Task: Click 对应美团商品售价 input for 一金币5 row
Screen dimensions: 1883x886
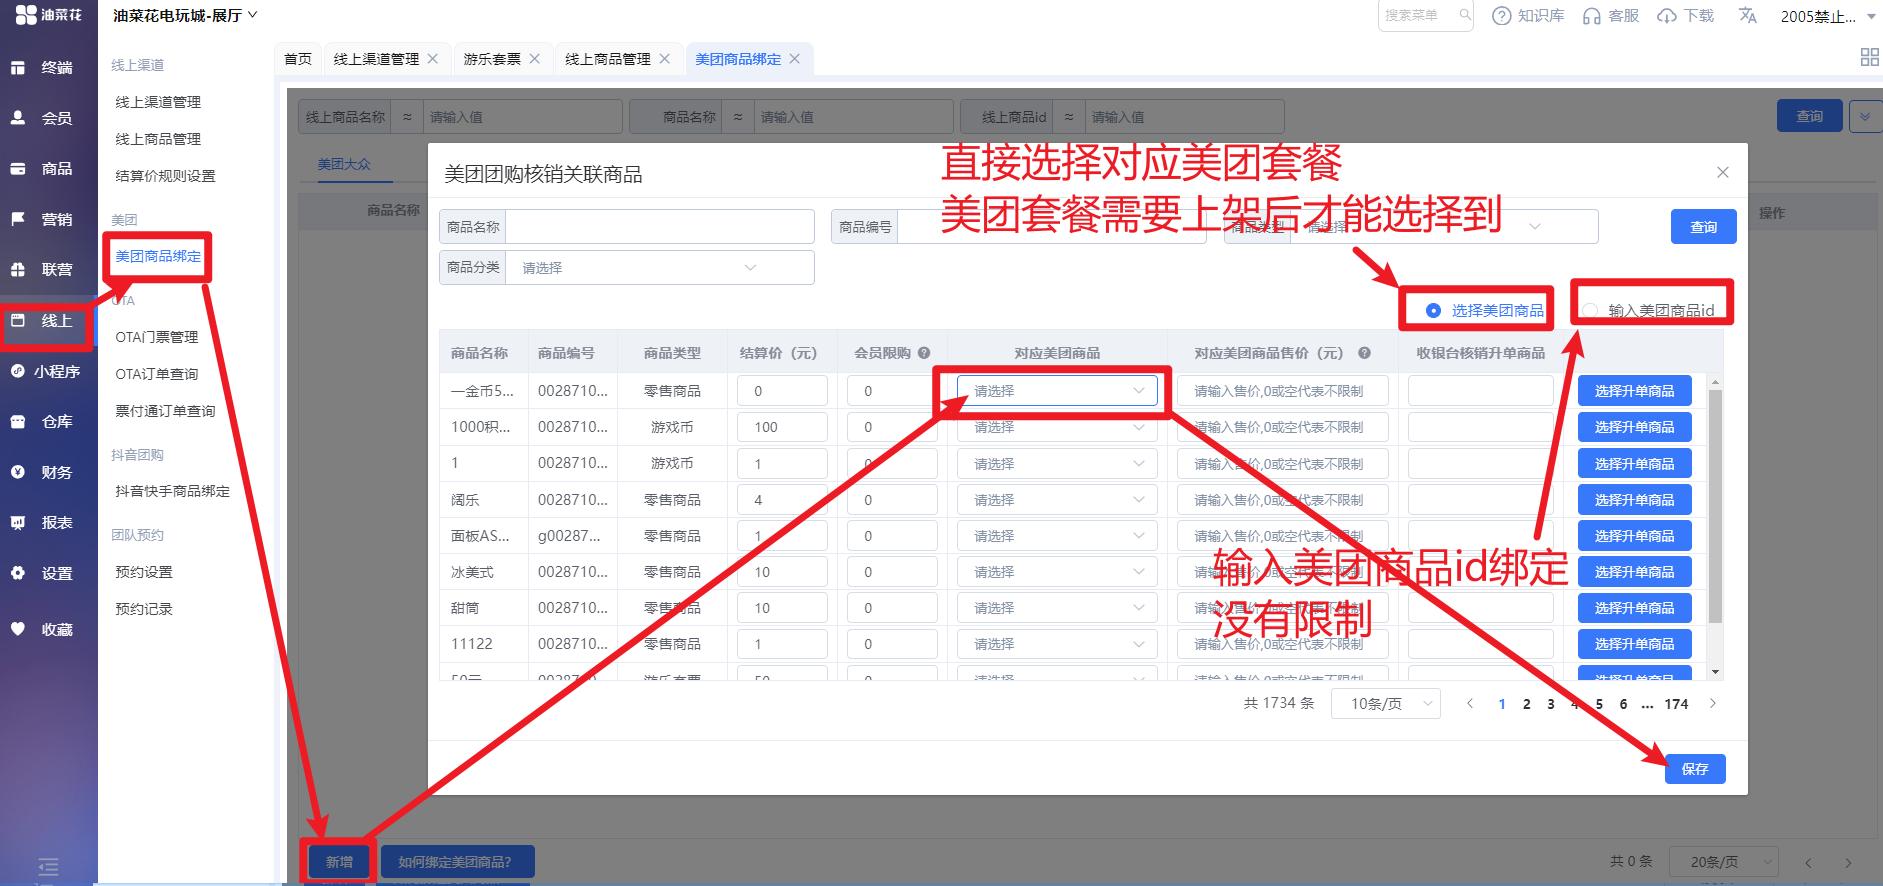Action: (1283, 391)
